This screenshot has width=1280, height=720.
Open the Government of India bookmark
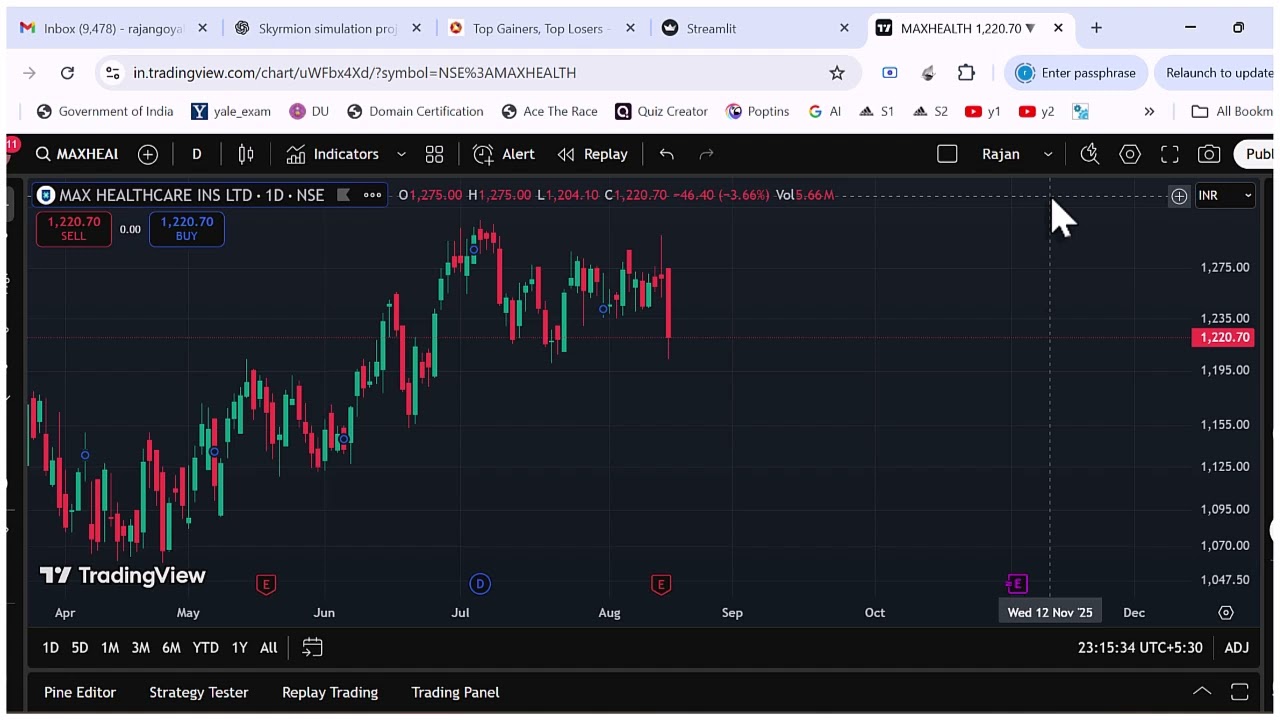[105, 111]
